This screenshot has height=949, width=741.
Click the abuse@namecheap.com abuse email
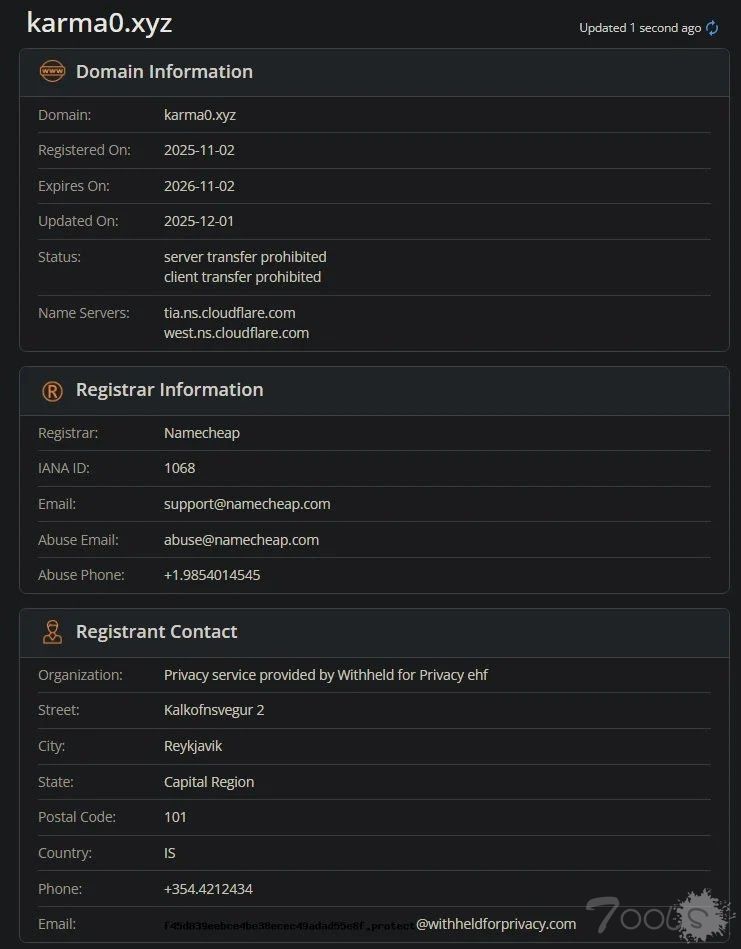241,540
